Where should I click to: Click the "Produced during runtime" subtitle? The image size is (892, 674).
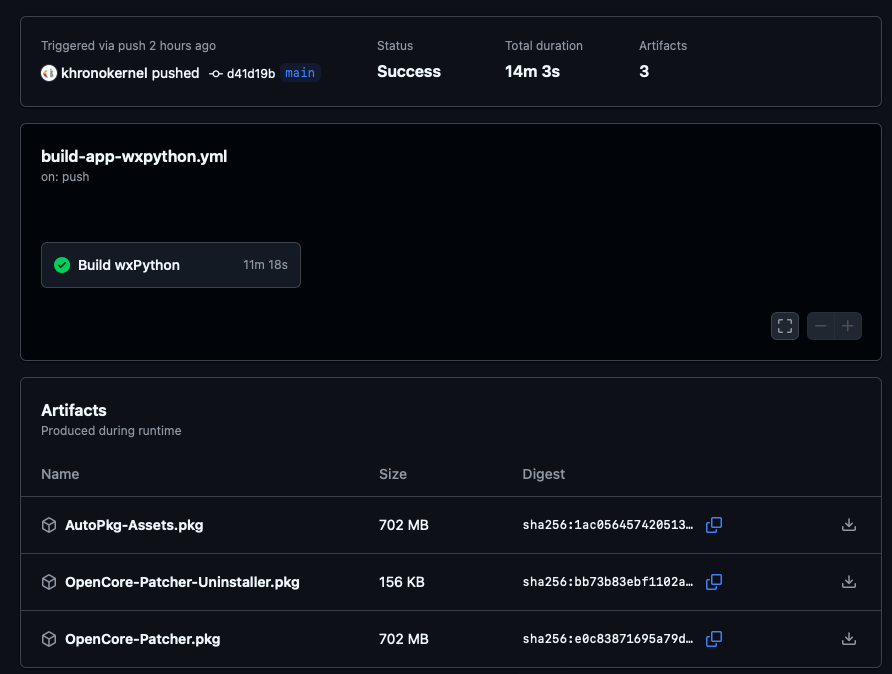click(x=111, y=431)
